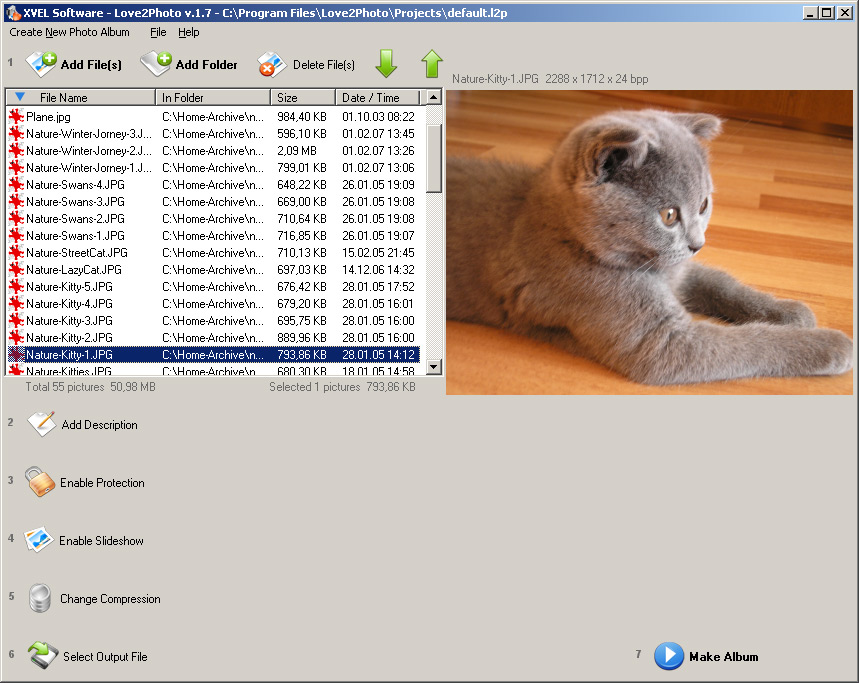Screen dimensions: 859x683
Task: Click the Enable Protection label
Action: click(102, 483)
